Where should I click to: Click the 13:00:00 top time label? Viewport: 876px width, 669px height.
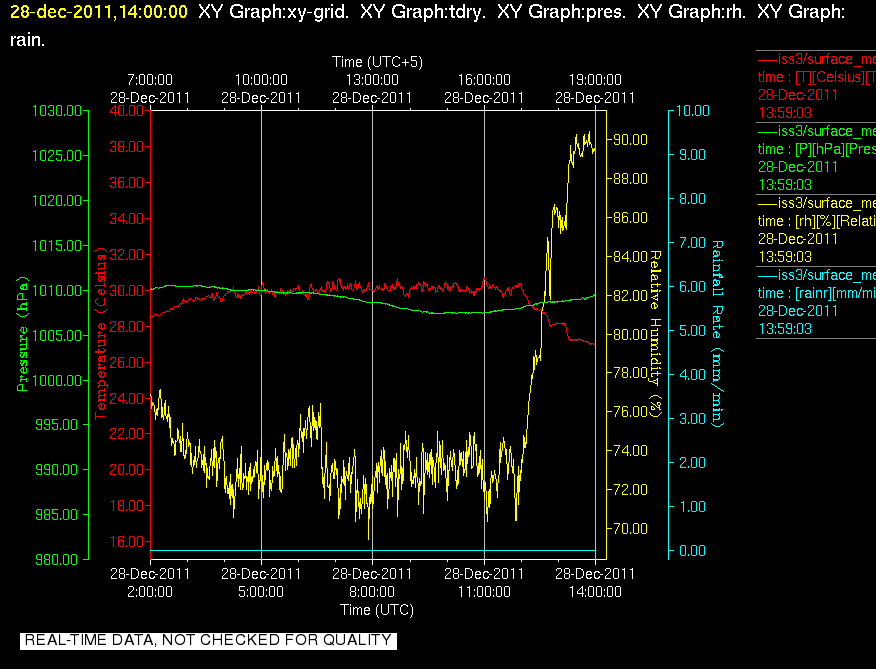click(x=372, y=80)
